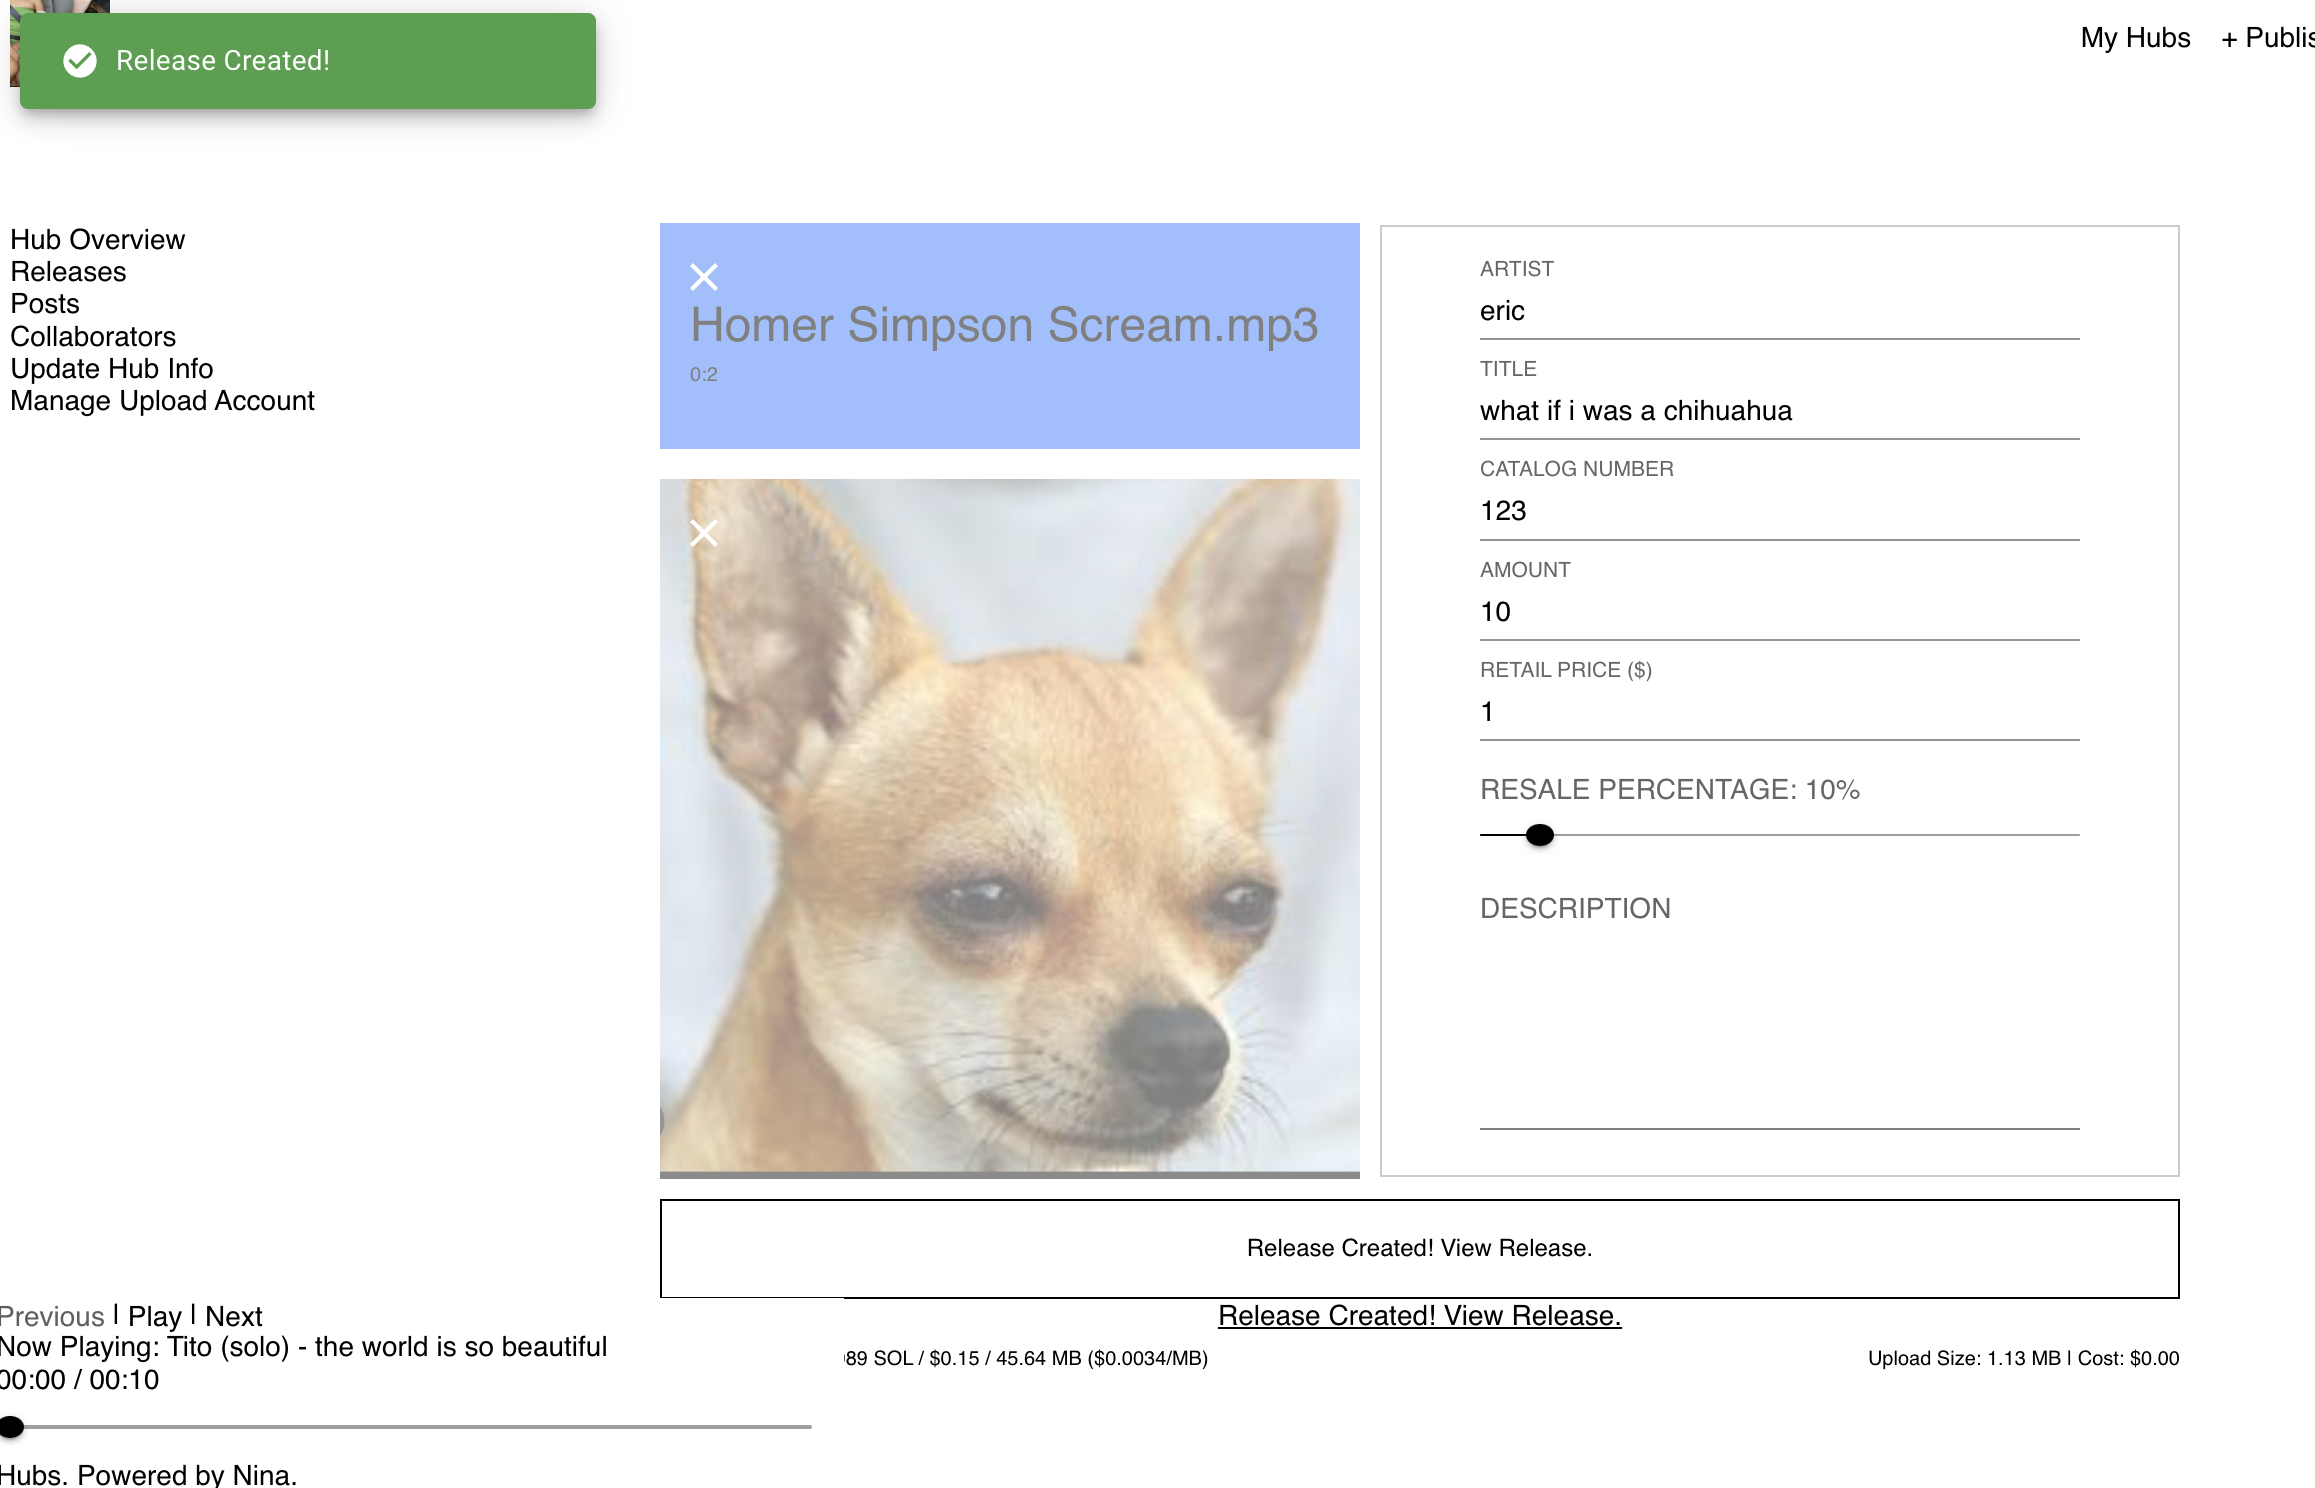Open Manage Upload Account
This screenshot has width=2315, height=1488.
(162, 400)
